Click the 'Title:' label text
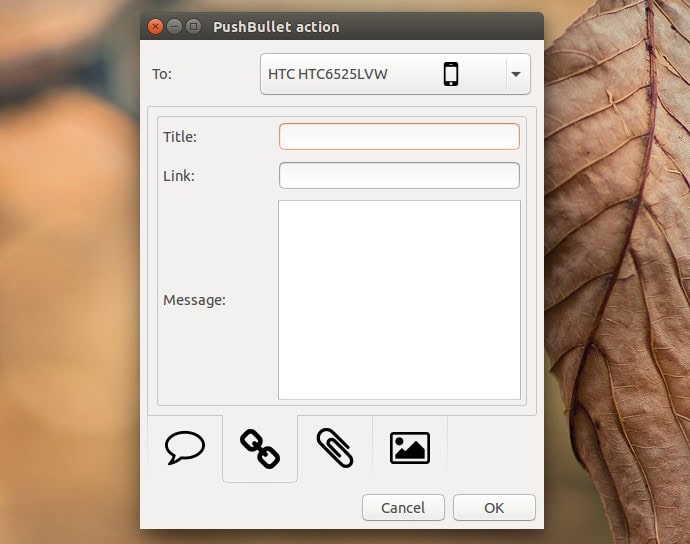Viewport: 690px width, 544px height. coord(180,137)
